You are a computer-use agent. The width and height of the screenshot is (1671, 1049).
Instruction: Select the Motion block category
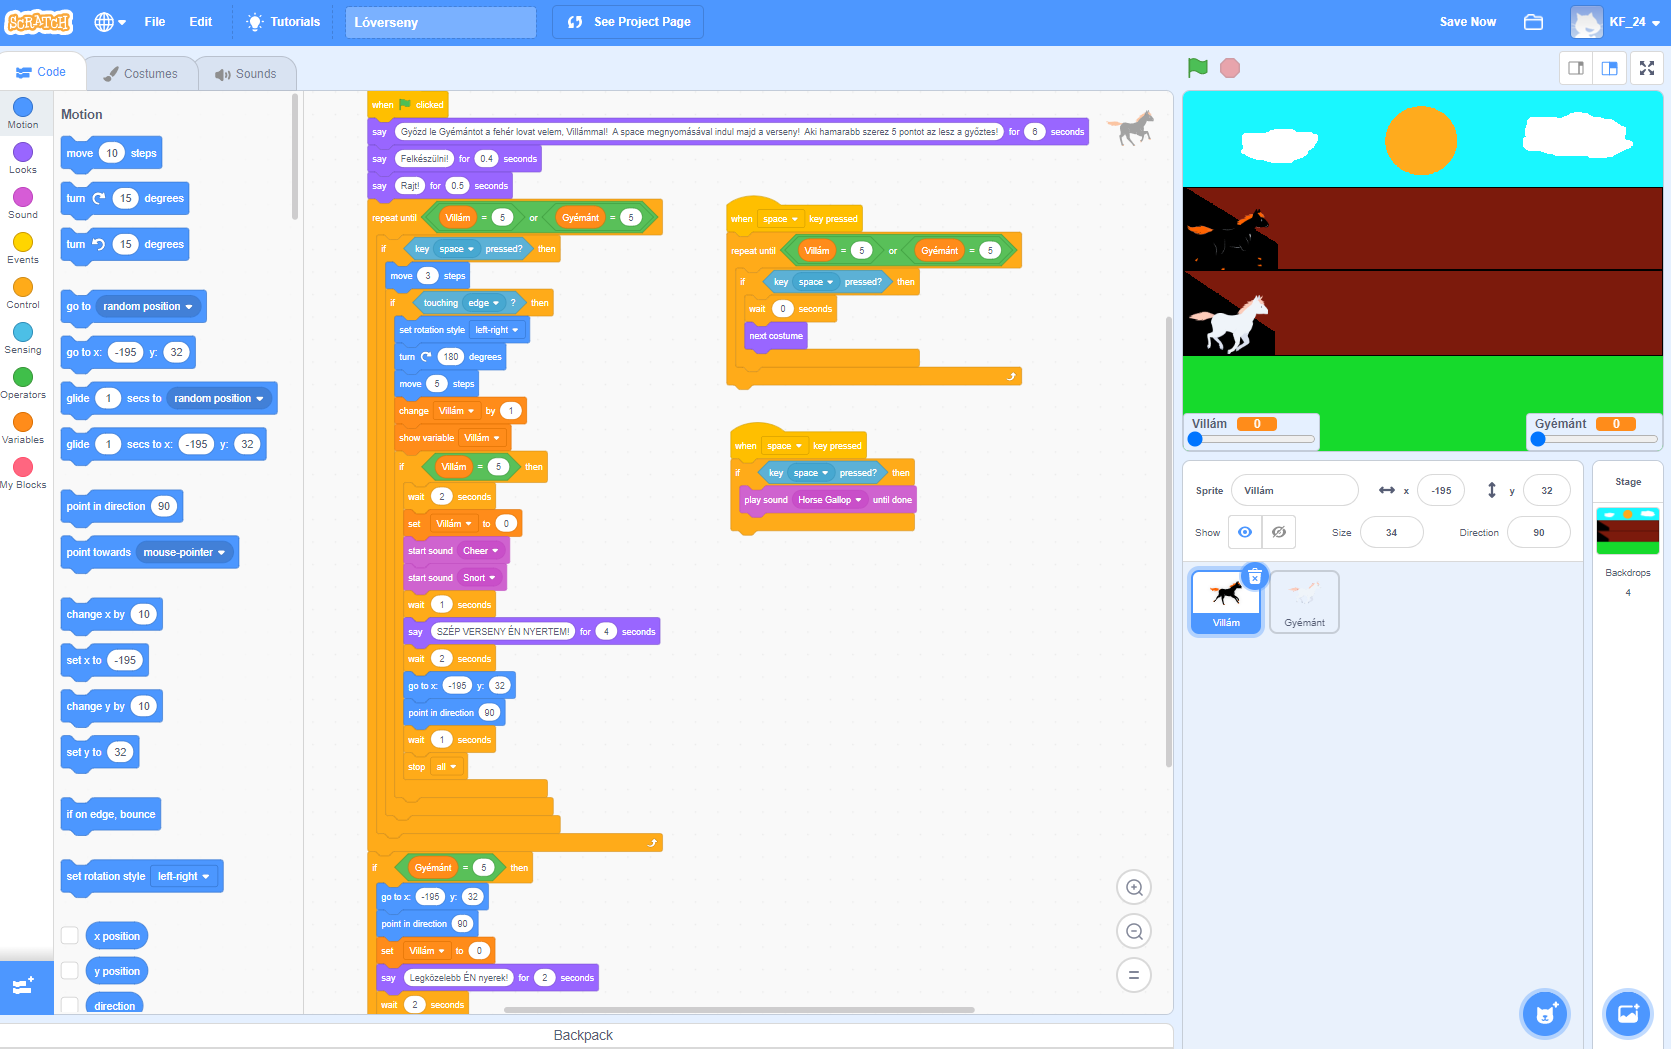pyautogui.click(x=23, y=112)
